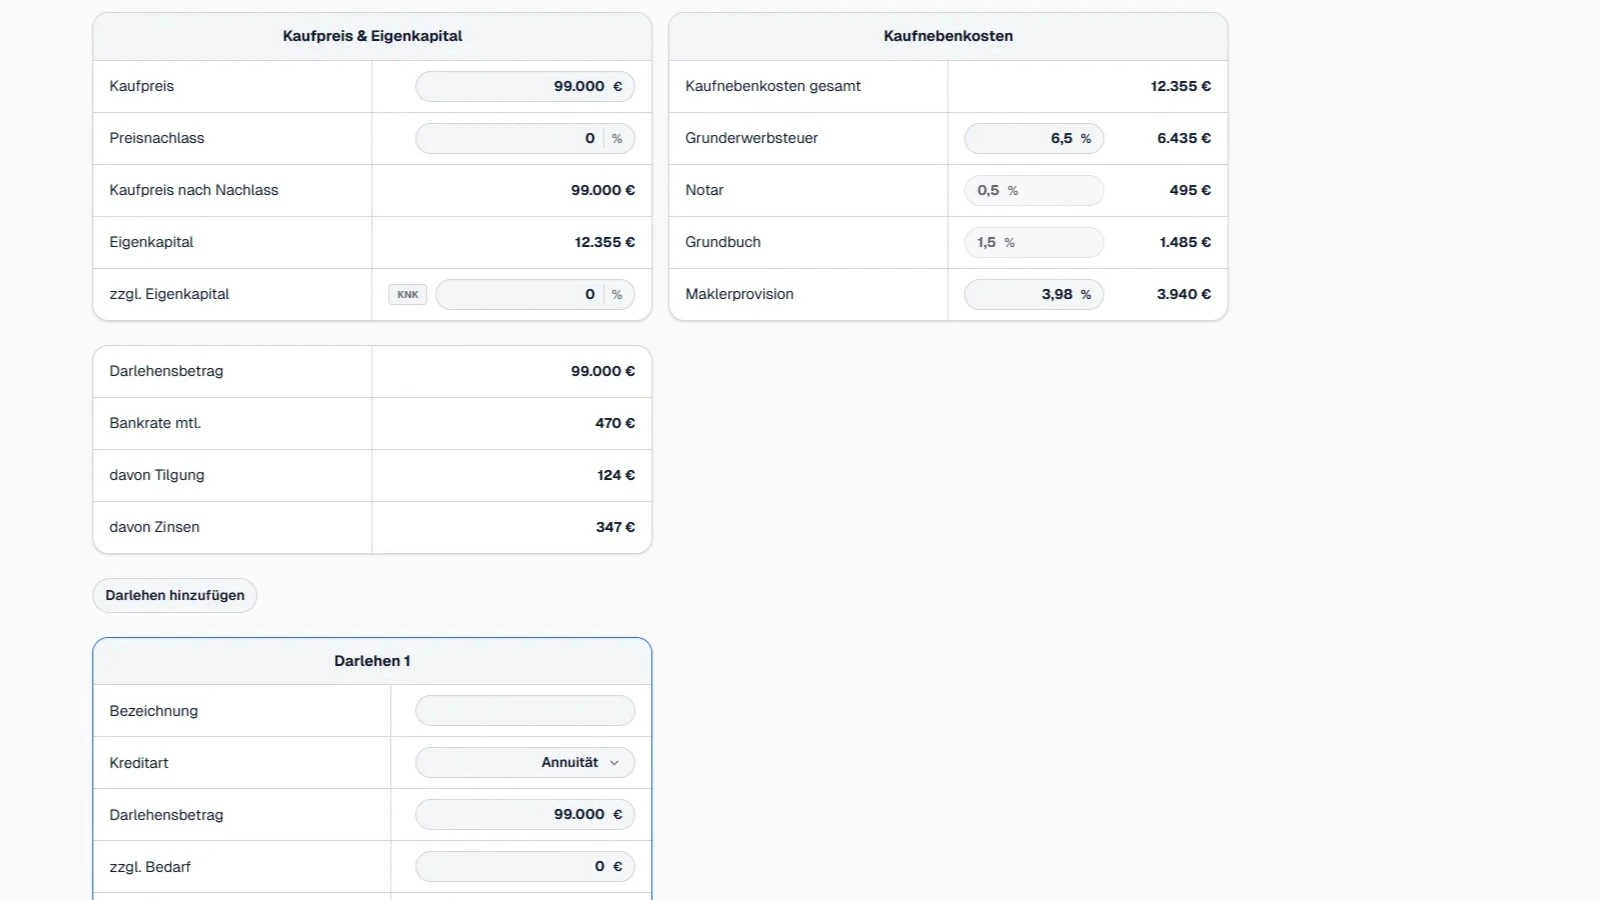Switch the % unit in the Preisnachlass field
Screen dimensions: 1600x900
coord(617,138)
